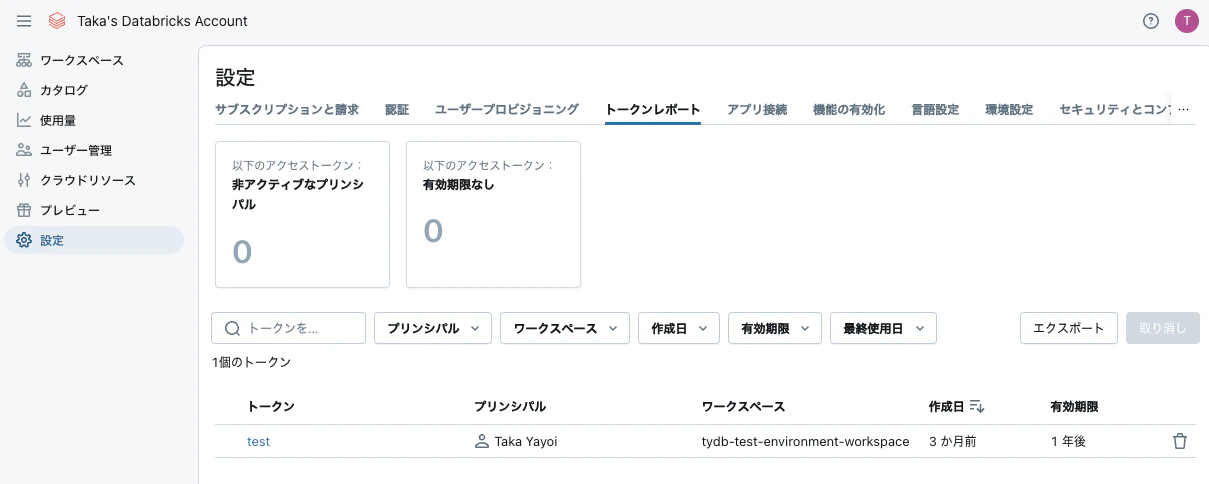Screen dimensions: 1209x484
Task: Click the プリンシパル column header
Action: 510,407
